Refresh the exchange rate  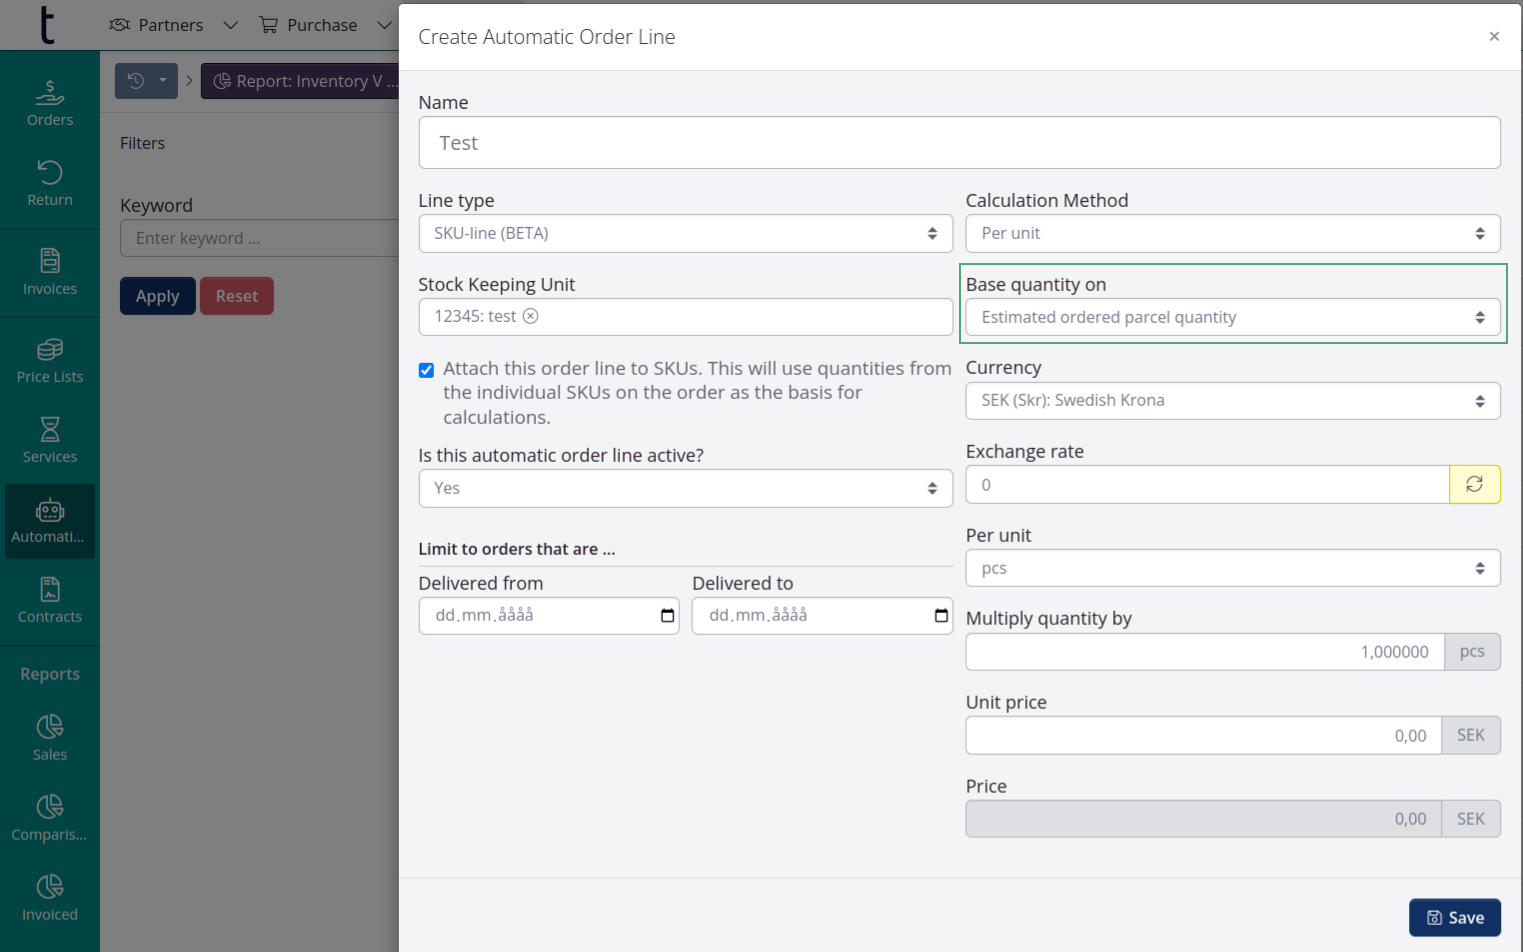(1474, 484)
